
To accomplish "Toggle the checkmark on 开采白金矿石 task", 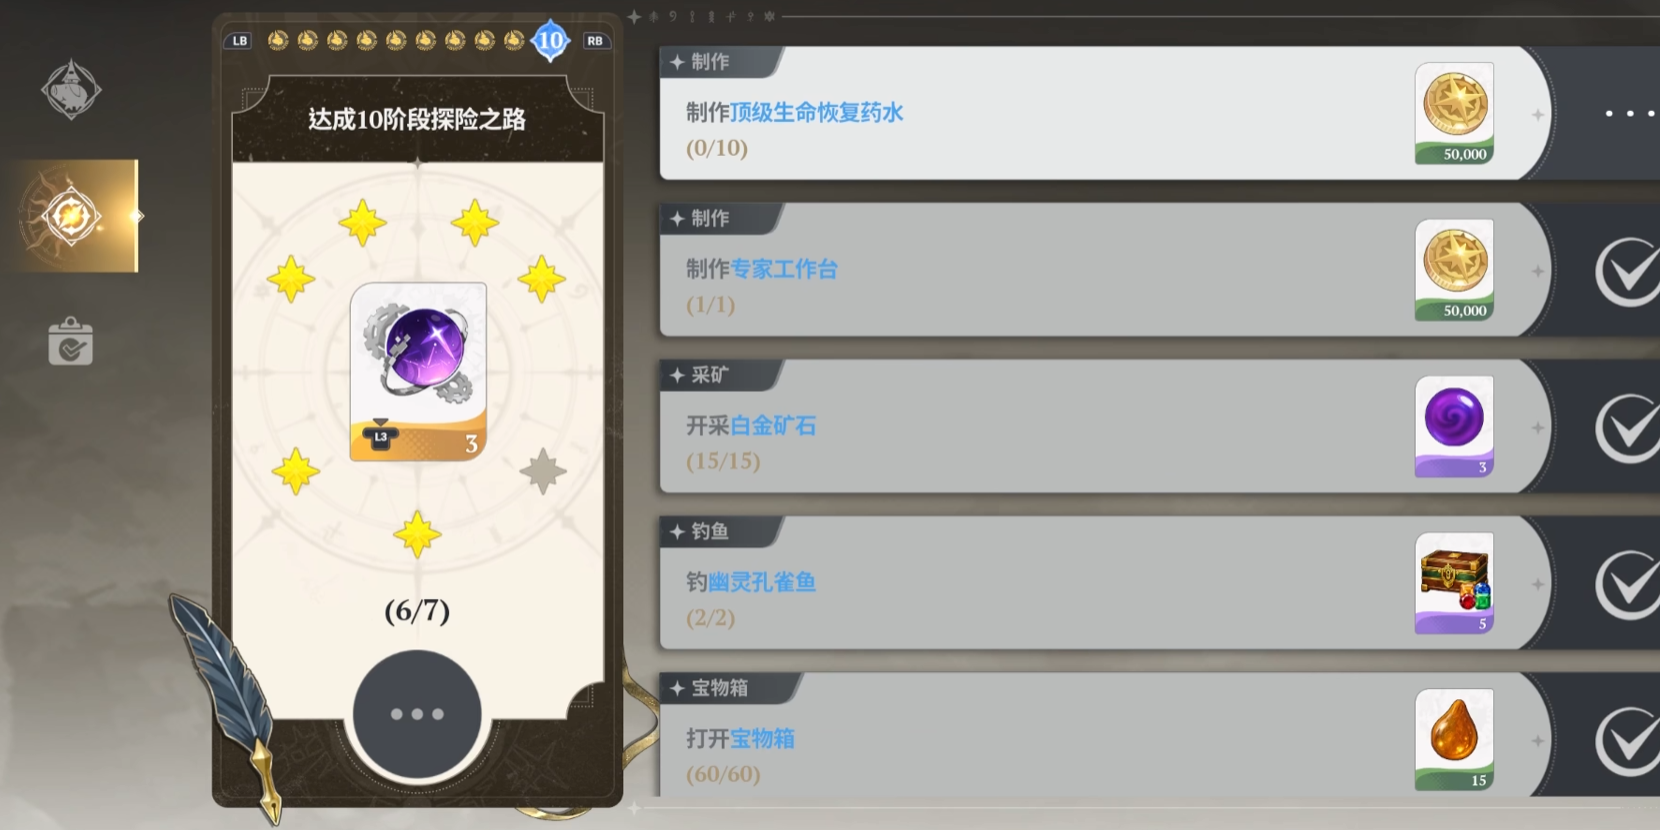I will click(x=1627, y=428).
